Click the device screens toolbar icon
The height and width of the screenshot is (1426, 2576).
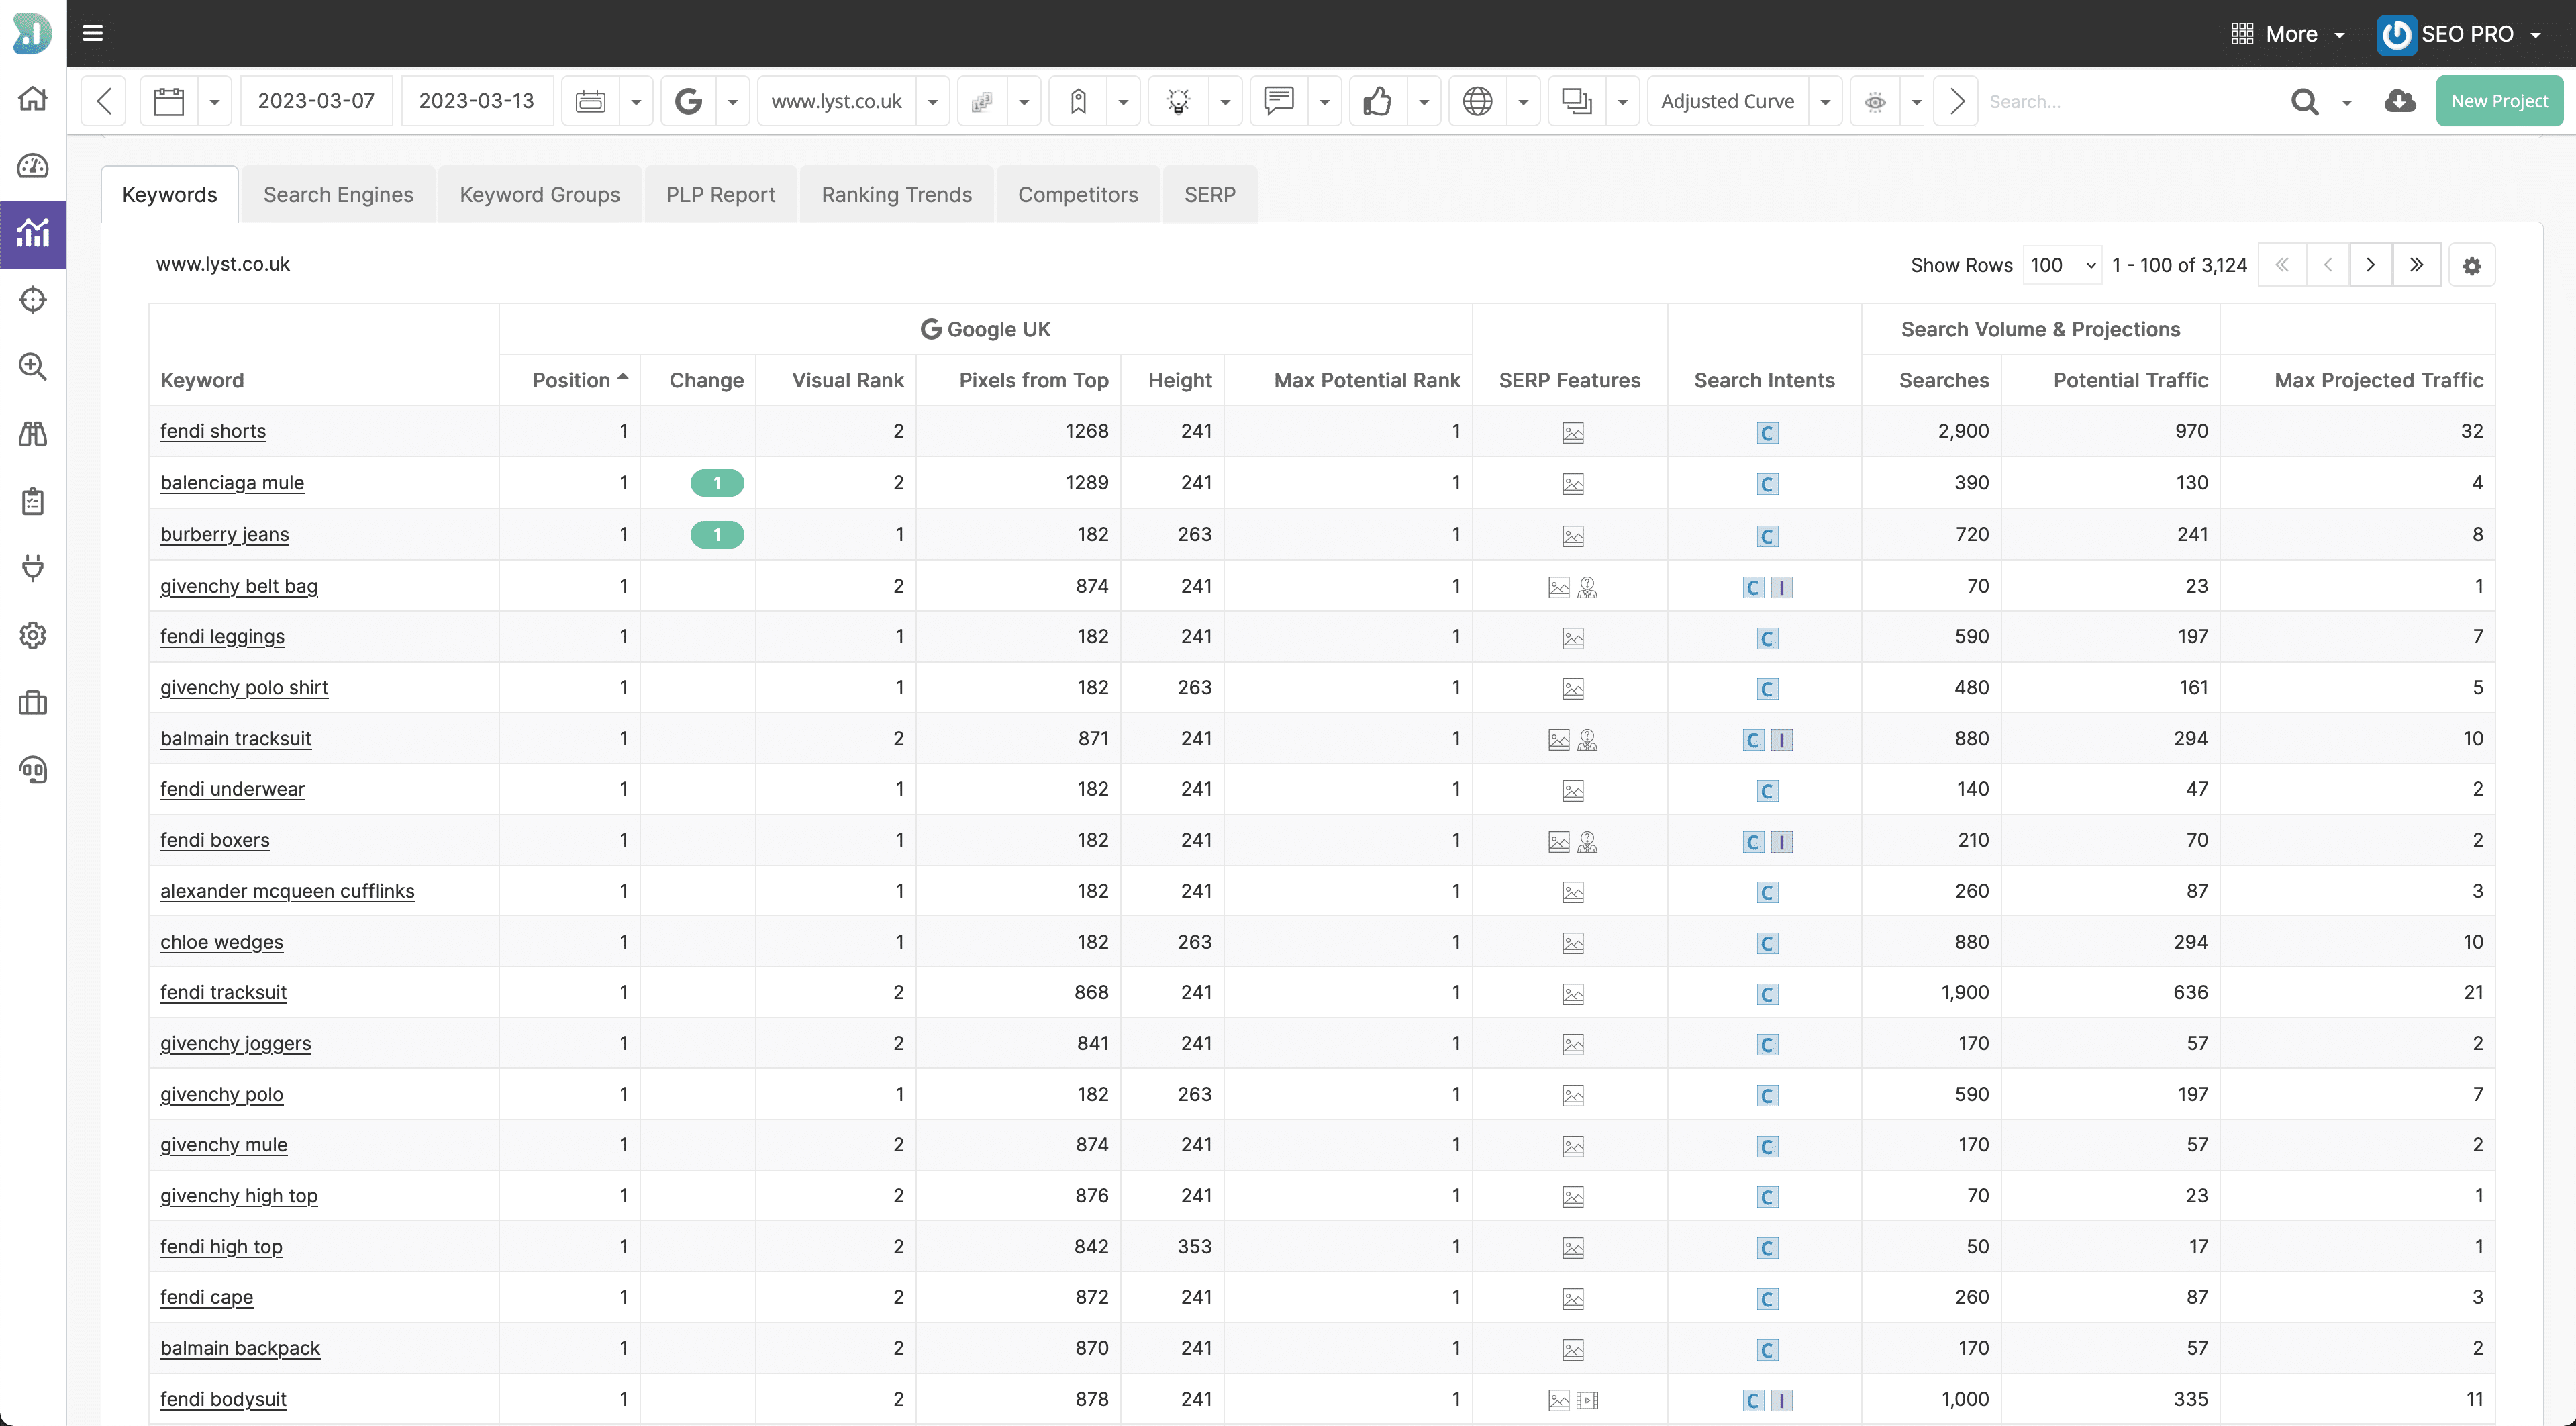click(x=1576, y=101)
